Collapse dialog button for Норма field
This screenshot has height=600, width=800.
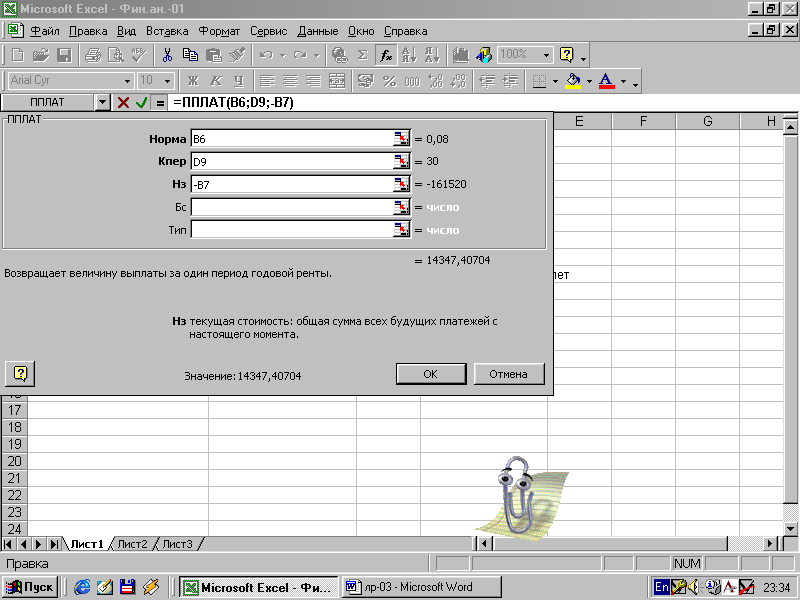pyautogui.click(x=402, y=139)
